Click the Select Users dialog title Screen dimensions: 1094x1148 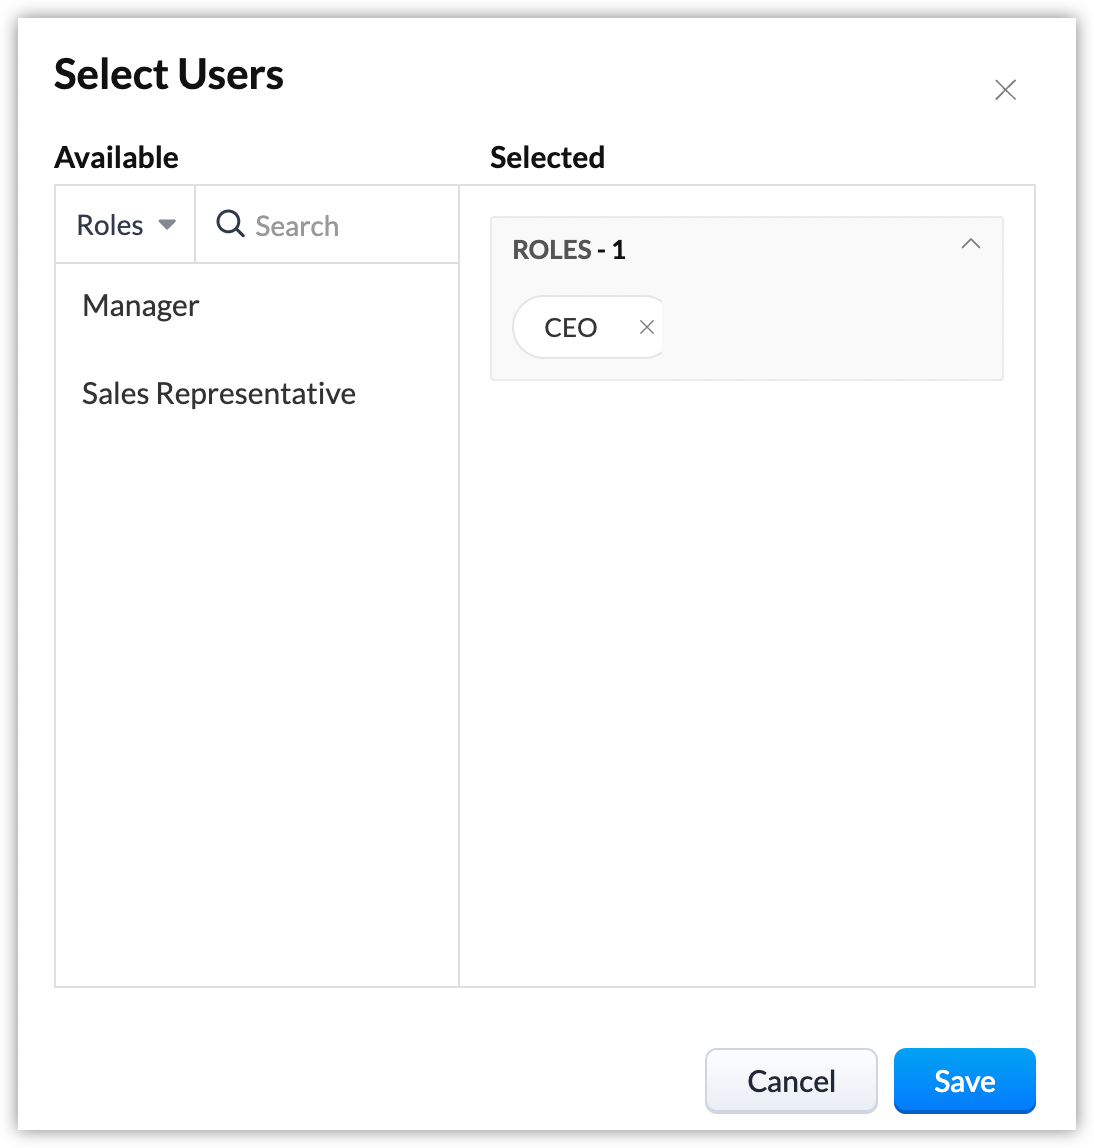pyautogui.click(x=169, y=75)
